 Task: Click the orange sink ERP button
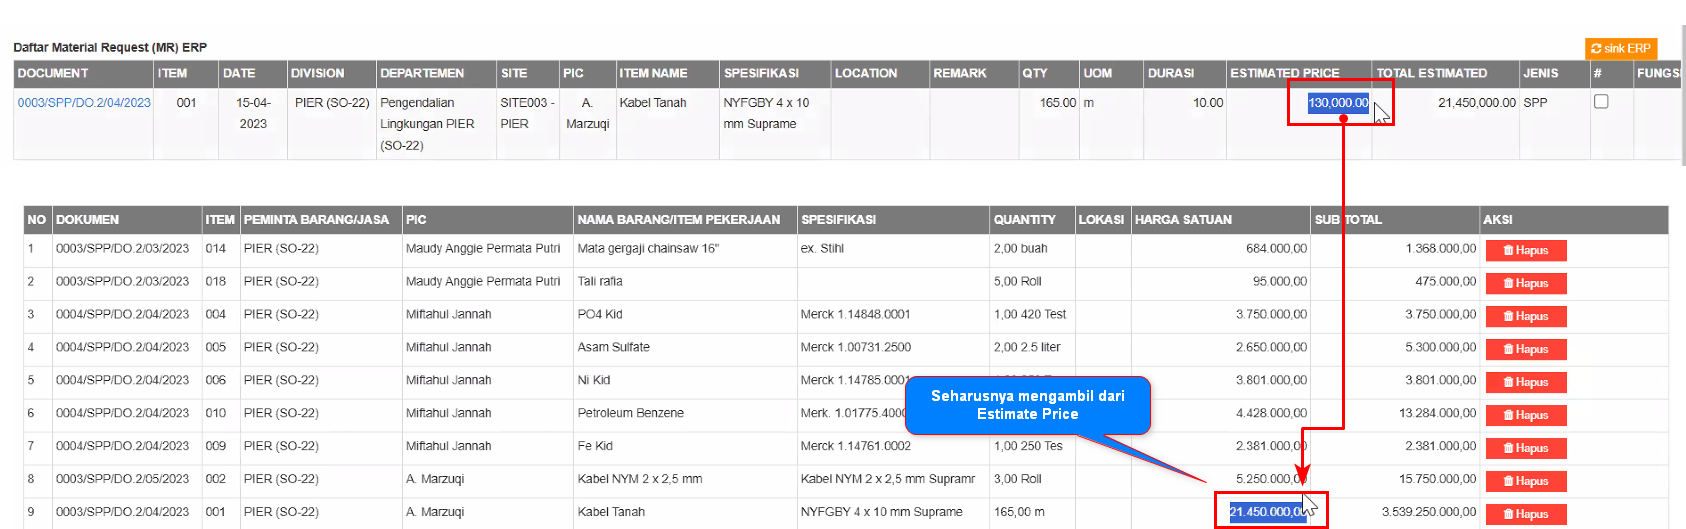click(1620, 48)
